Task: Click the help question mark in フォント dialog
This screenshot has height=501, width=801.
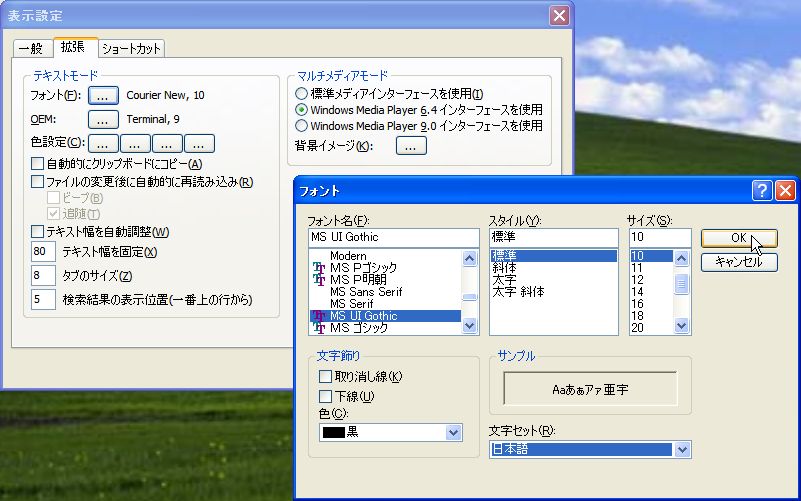Action: point(762,190)
